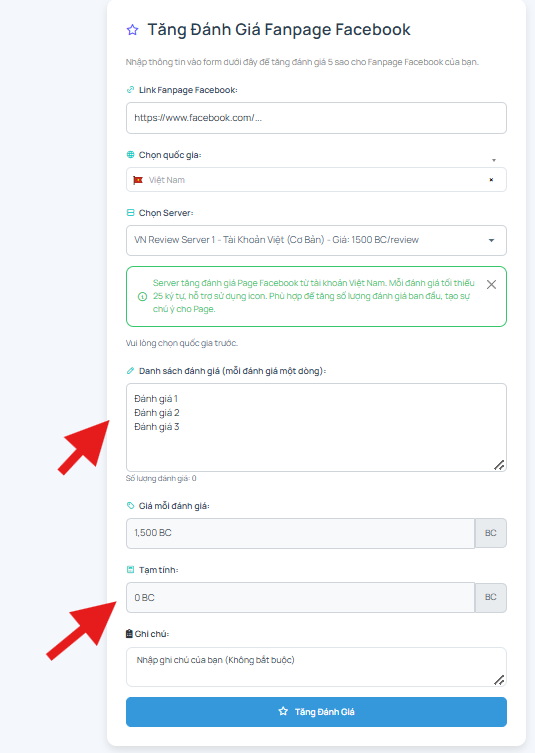Open the VN Review Server 1 dropdown
Image resolution: width=535 pixels, height=753 pixels.
[x=316, y=240]
